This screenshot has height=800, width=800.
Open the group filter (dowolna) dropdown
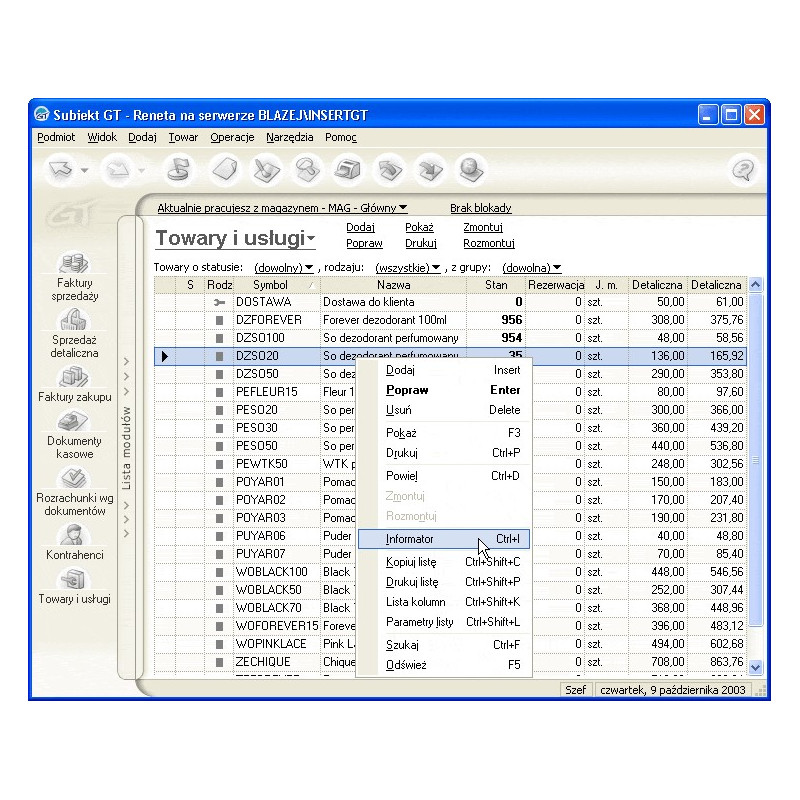(531, 268)
